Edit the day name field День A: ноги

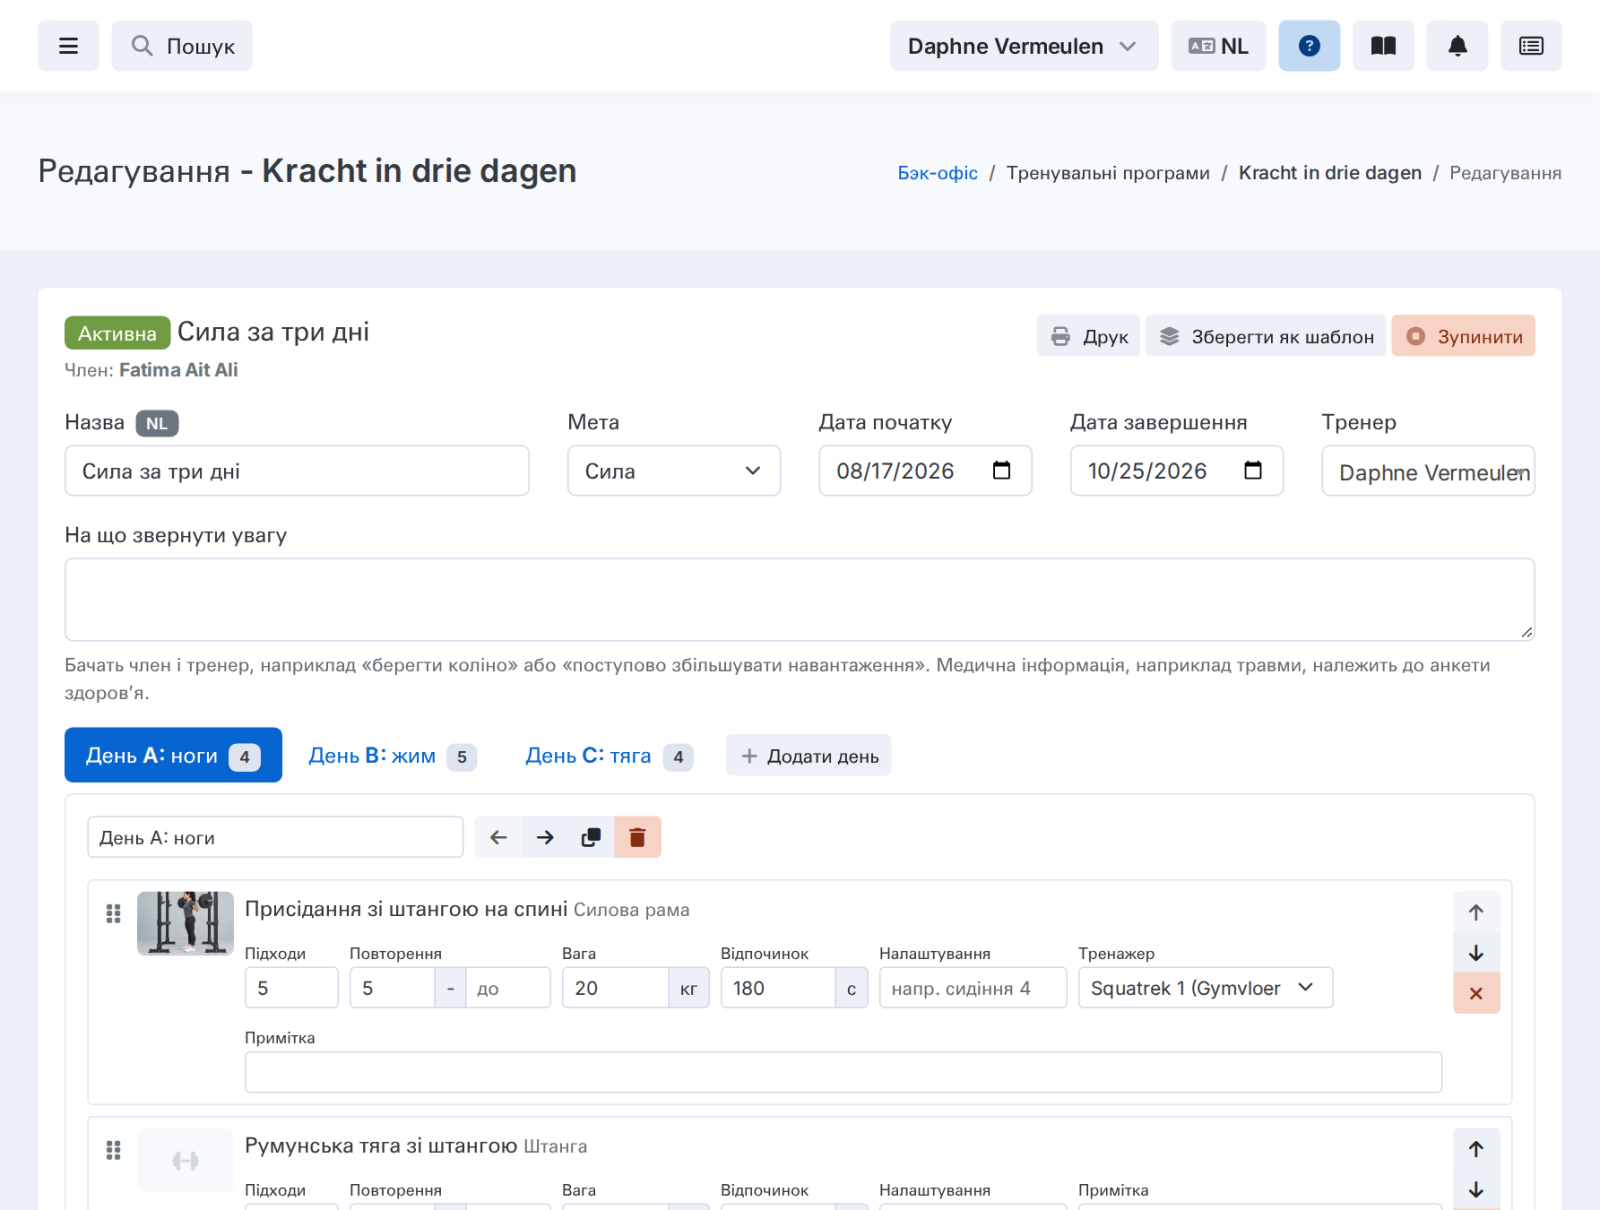275,837
